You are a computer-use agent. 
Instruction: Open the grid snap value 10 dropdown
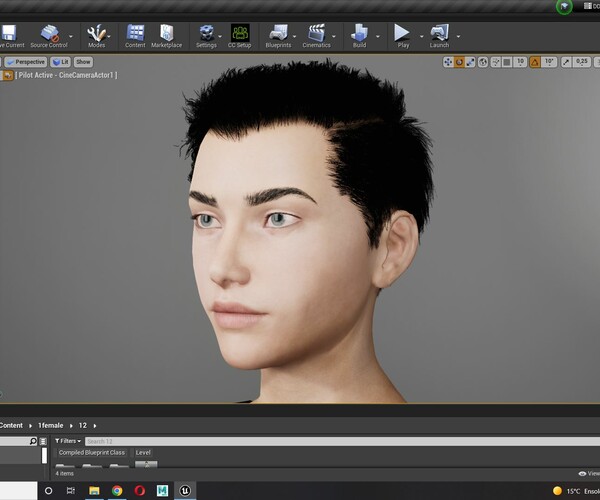point(520,62)
